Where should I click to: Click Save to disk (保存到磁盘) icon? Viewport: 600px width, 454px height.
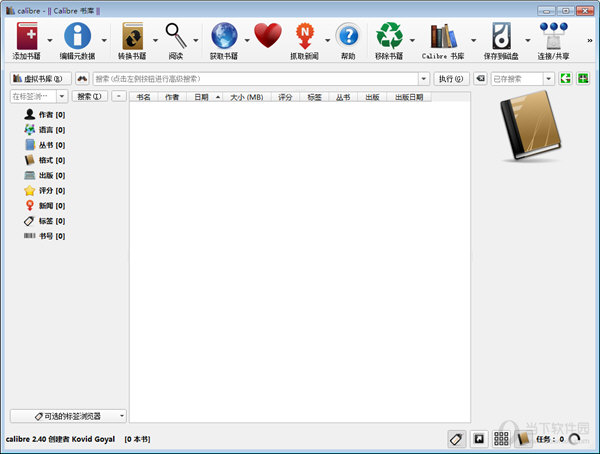click(x=501, y=36)
